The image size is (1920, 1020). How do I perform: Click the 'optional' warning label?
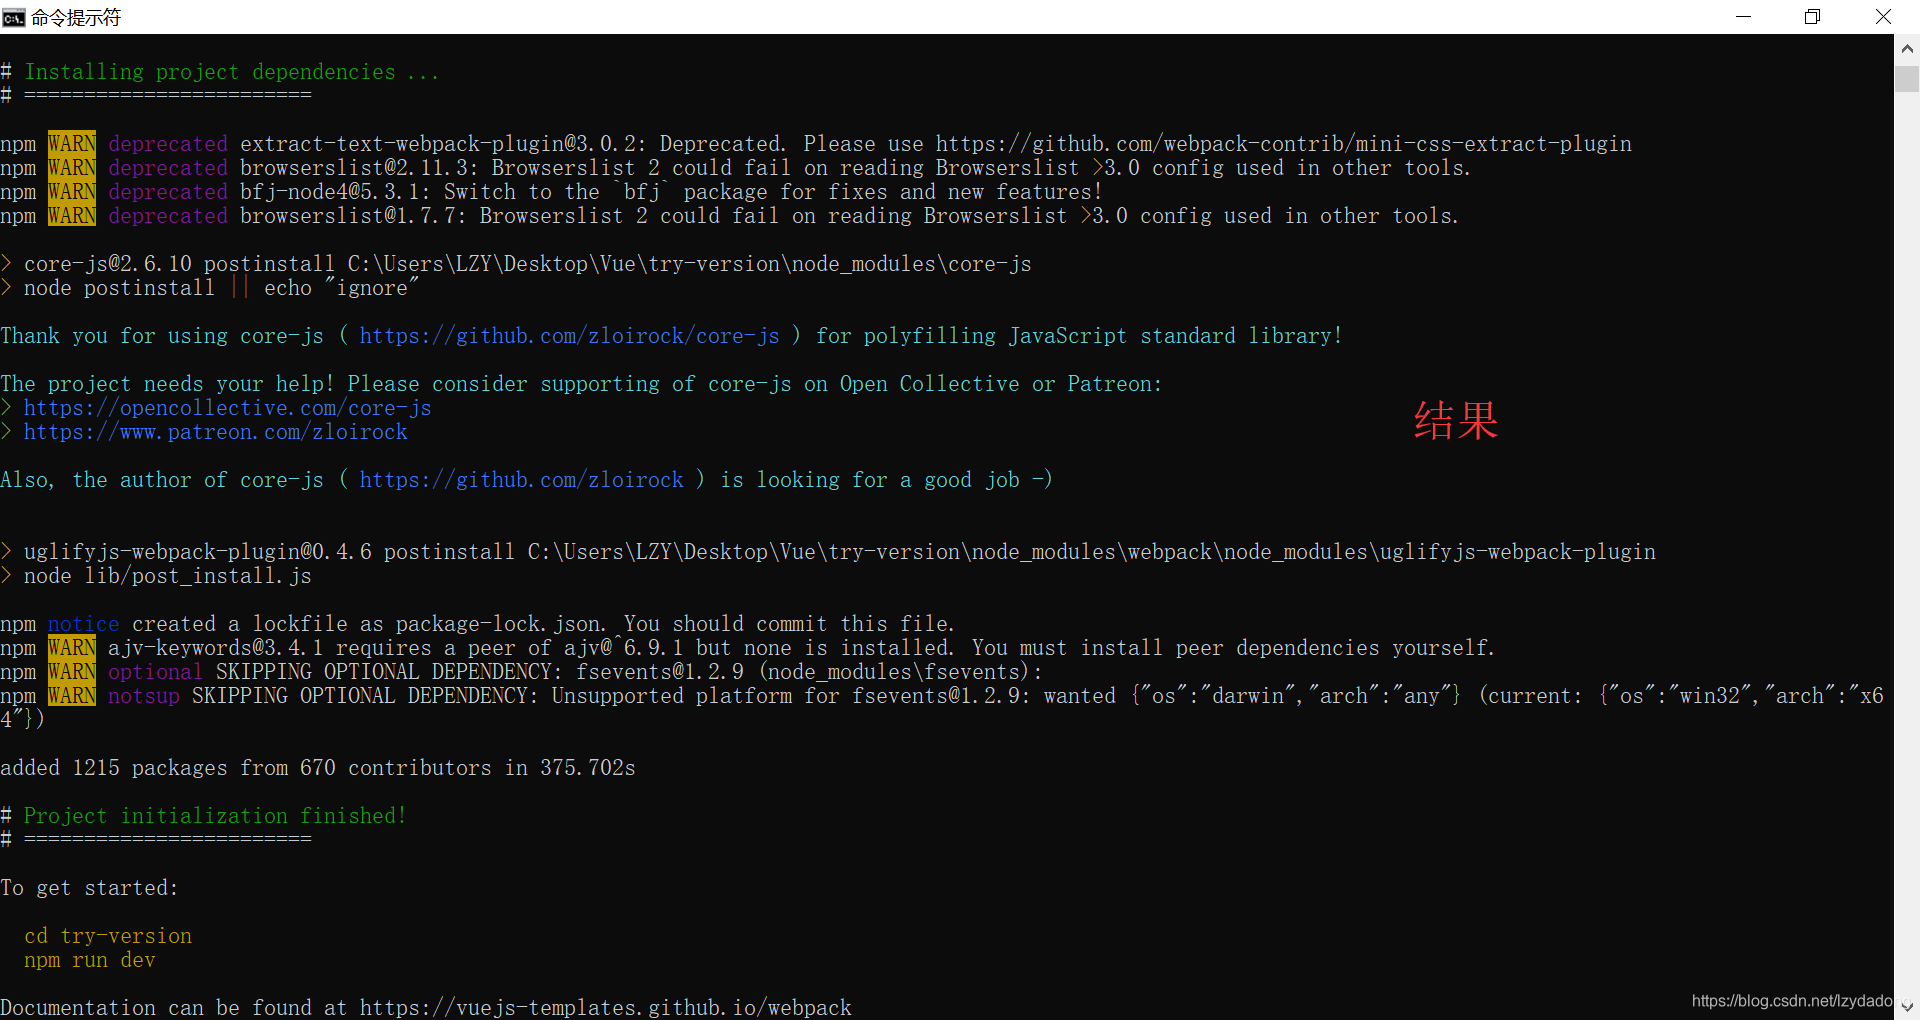156,672
